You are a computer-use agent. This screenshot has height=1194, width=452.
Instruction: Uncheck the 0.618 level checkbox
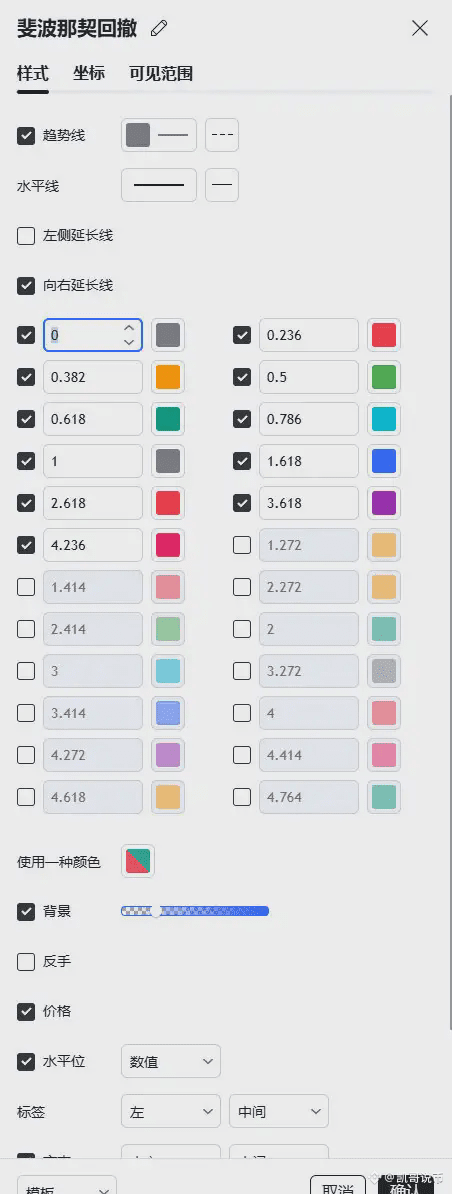click(x=26, y=419)
